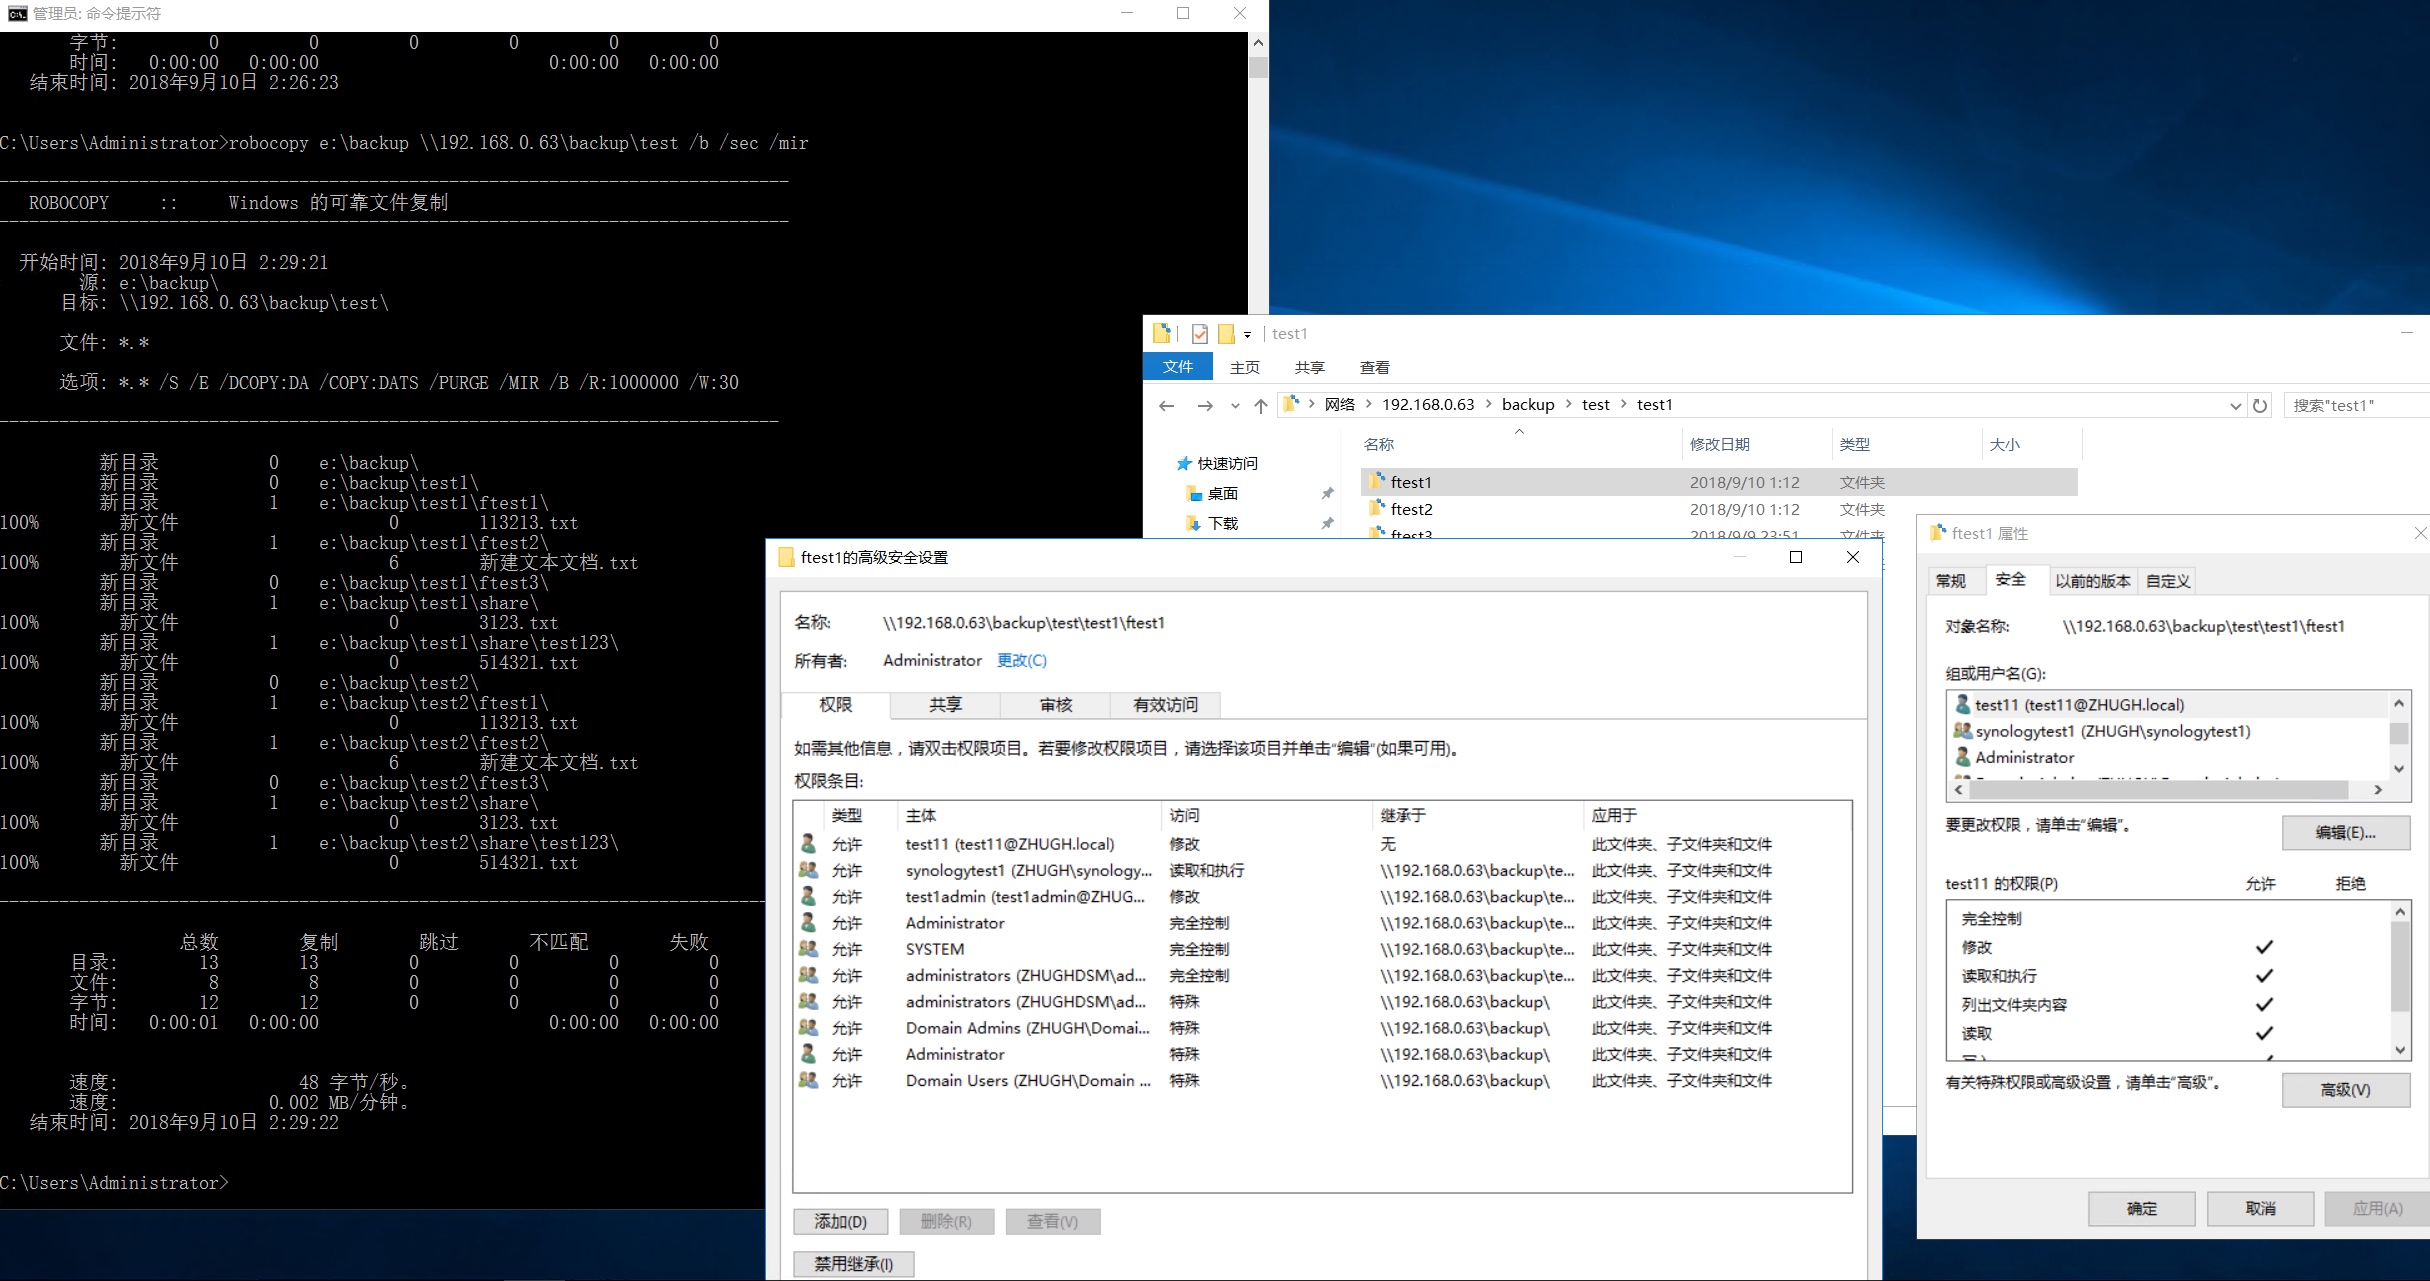2430x1281 pixels.
Task: Click the Remove button in advanced security
Action: pyautogui.click(x=946, y=1221)
